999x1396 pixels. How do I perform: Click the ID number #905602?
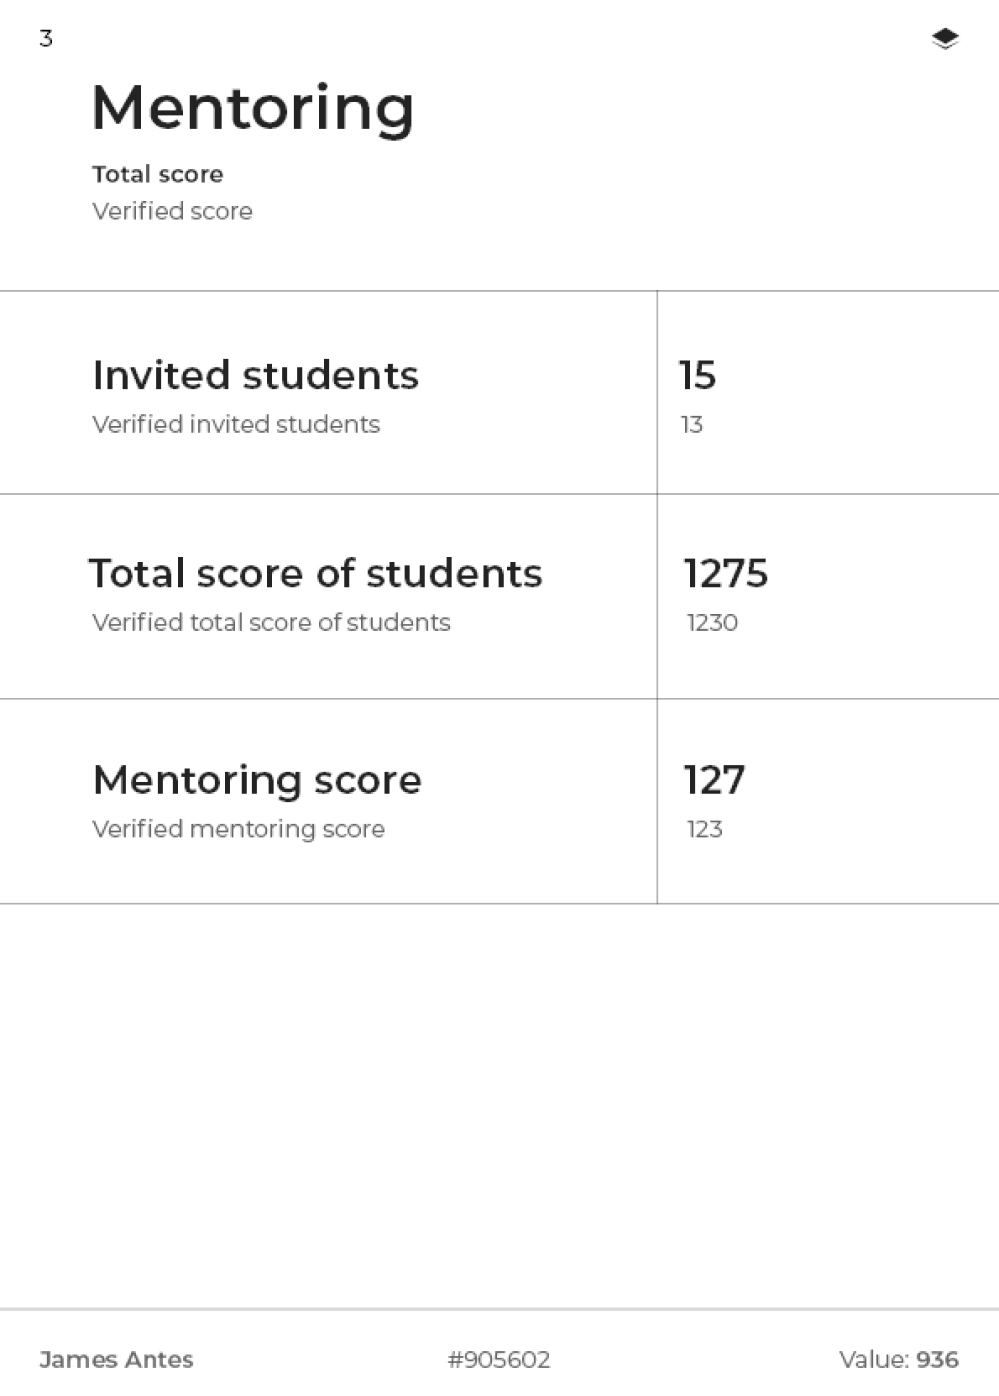point(498,1359)
